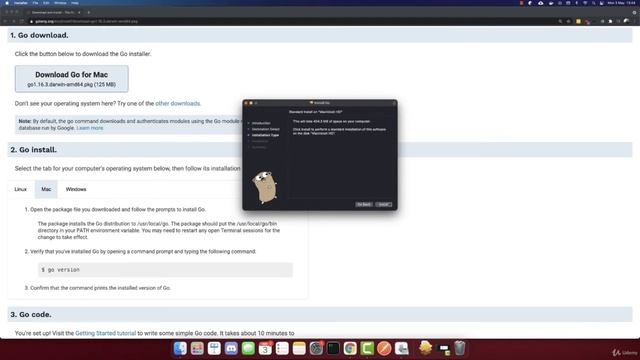Click the browser back arrow
The height and width of the screenshot is (360, 640).
[x=5, y=21]
